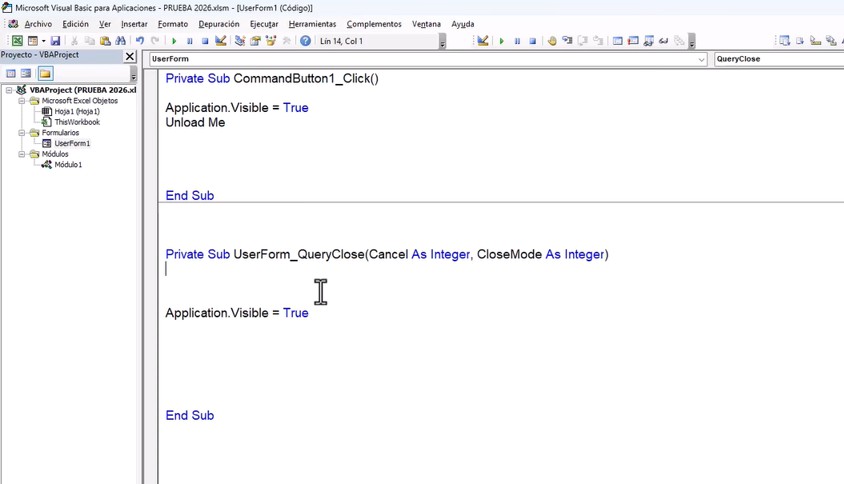Collapse the Formularios folder
Screen dimensions: 844x484
22,133
